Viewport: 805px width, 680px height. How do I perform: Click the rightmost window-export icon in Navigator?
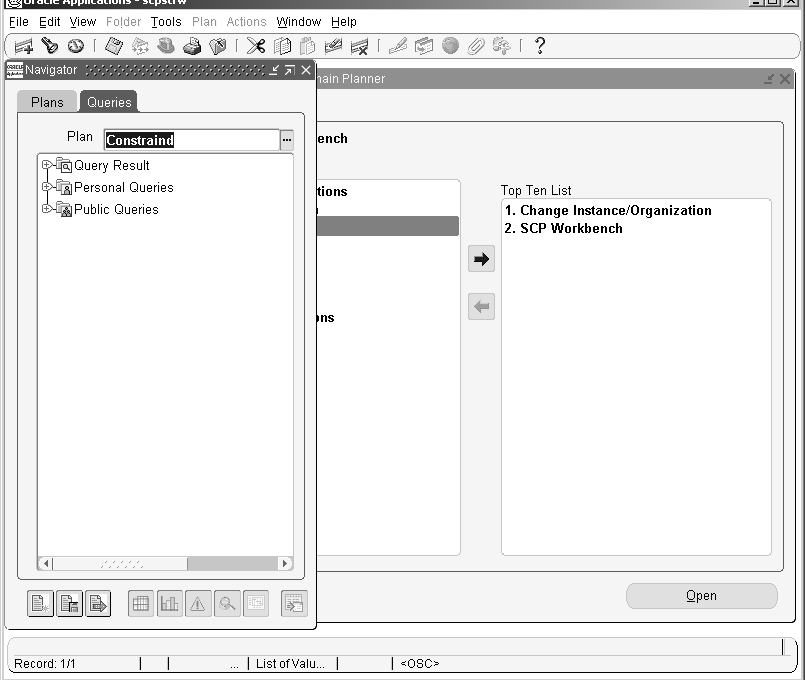click(x=294, y=604)
